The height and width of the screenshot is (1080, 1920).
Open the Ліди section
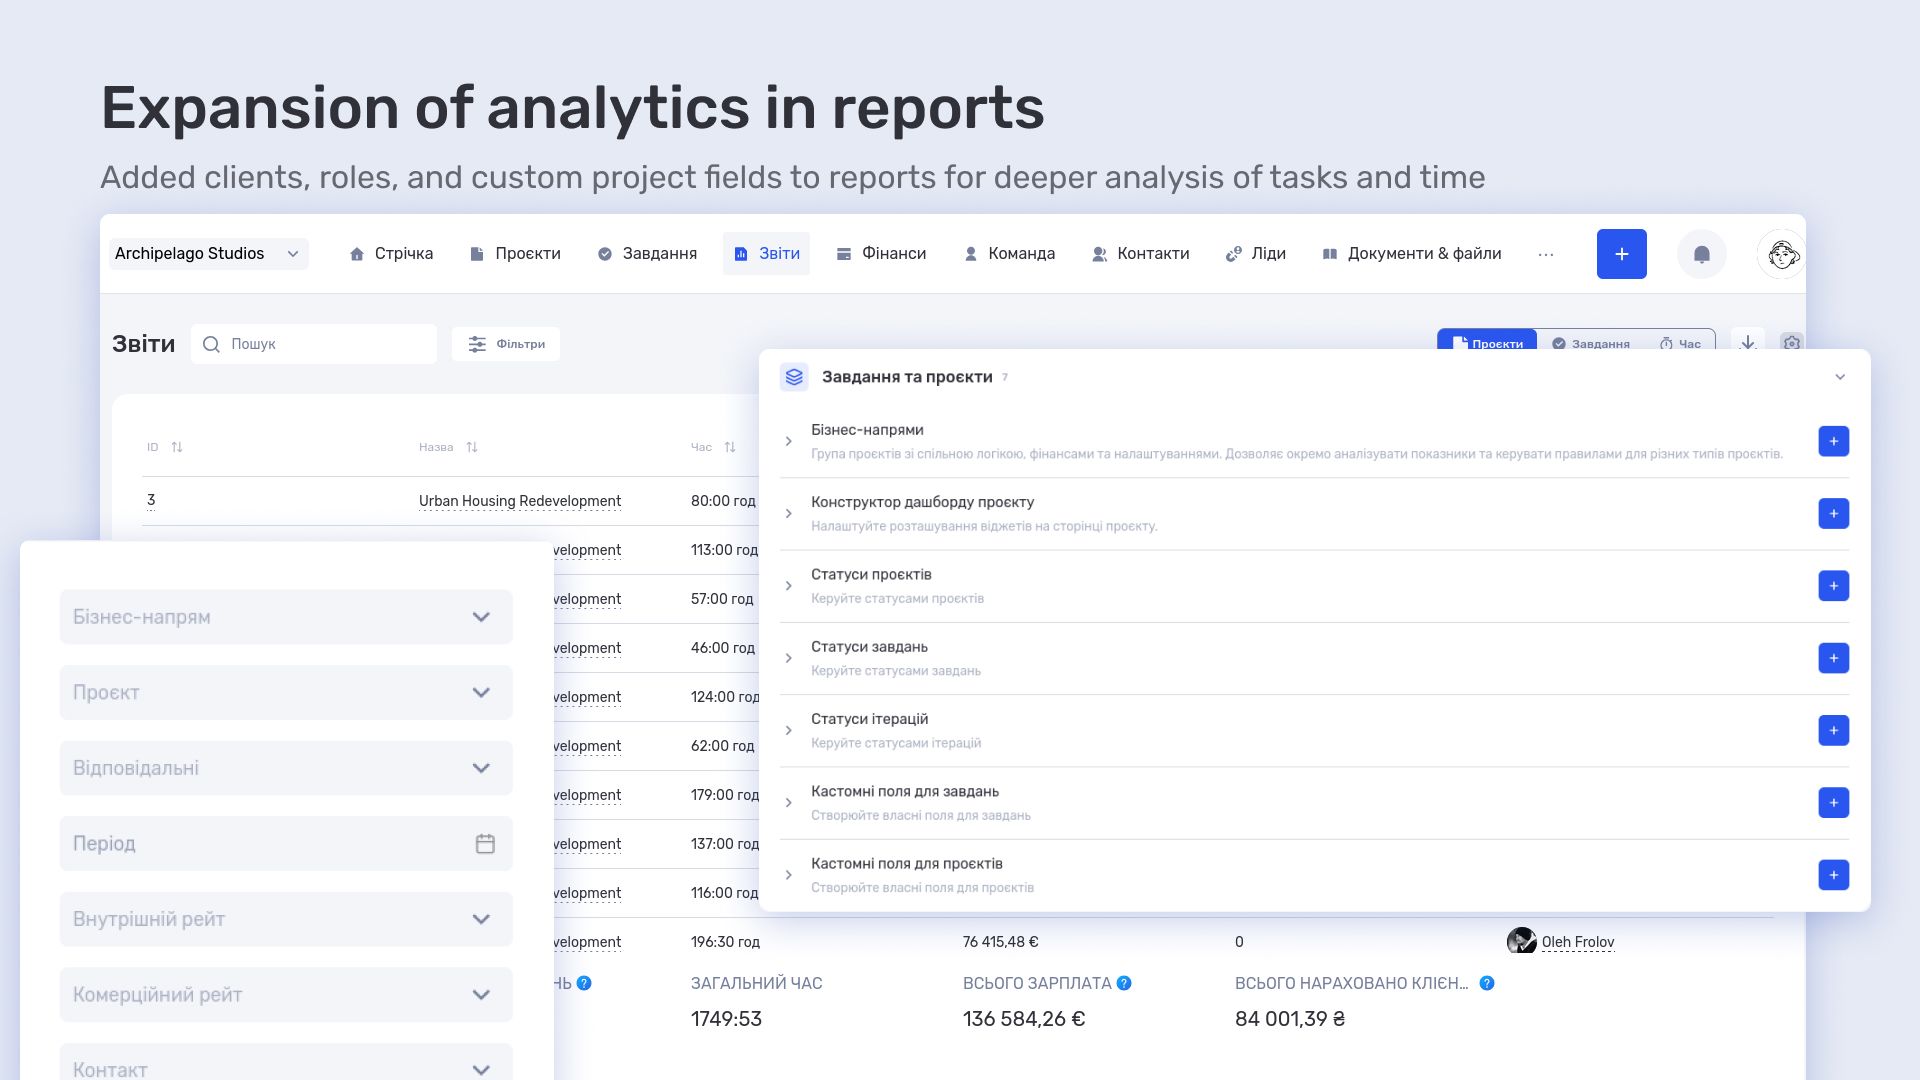pos(1256,254)
